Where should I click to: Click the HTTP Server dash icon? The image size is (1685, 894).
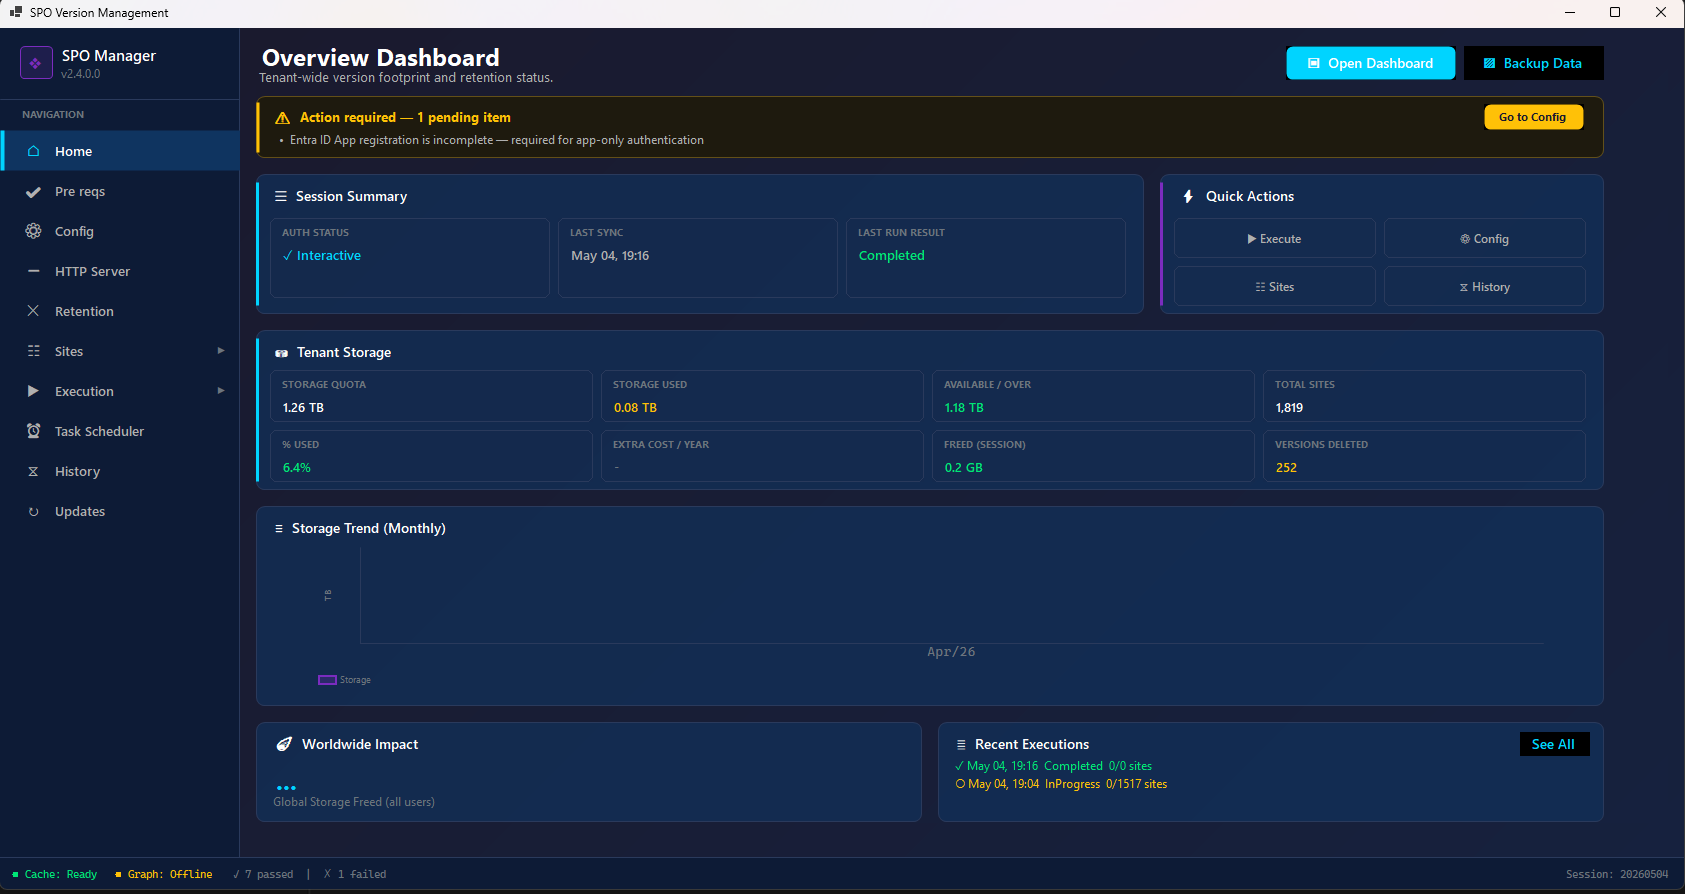[33, 271]
